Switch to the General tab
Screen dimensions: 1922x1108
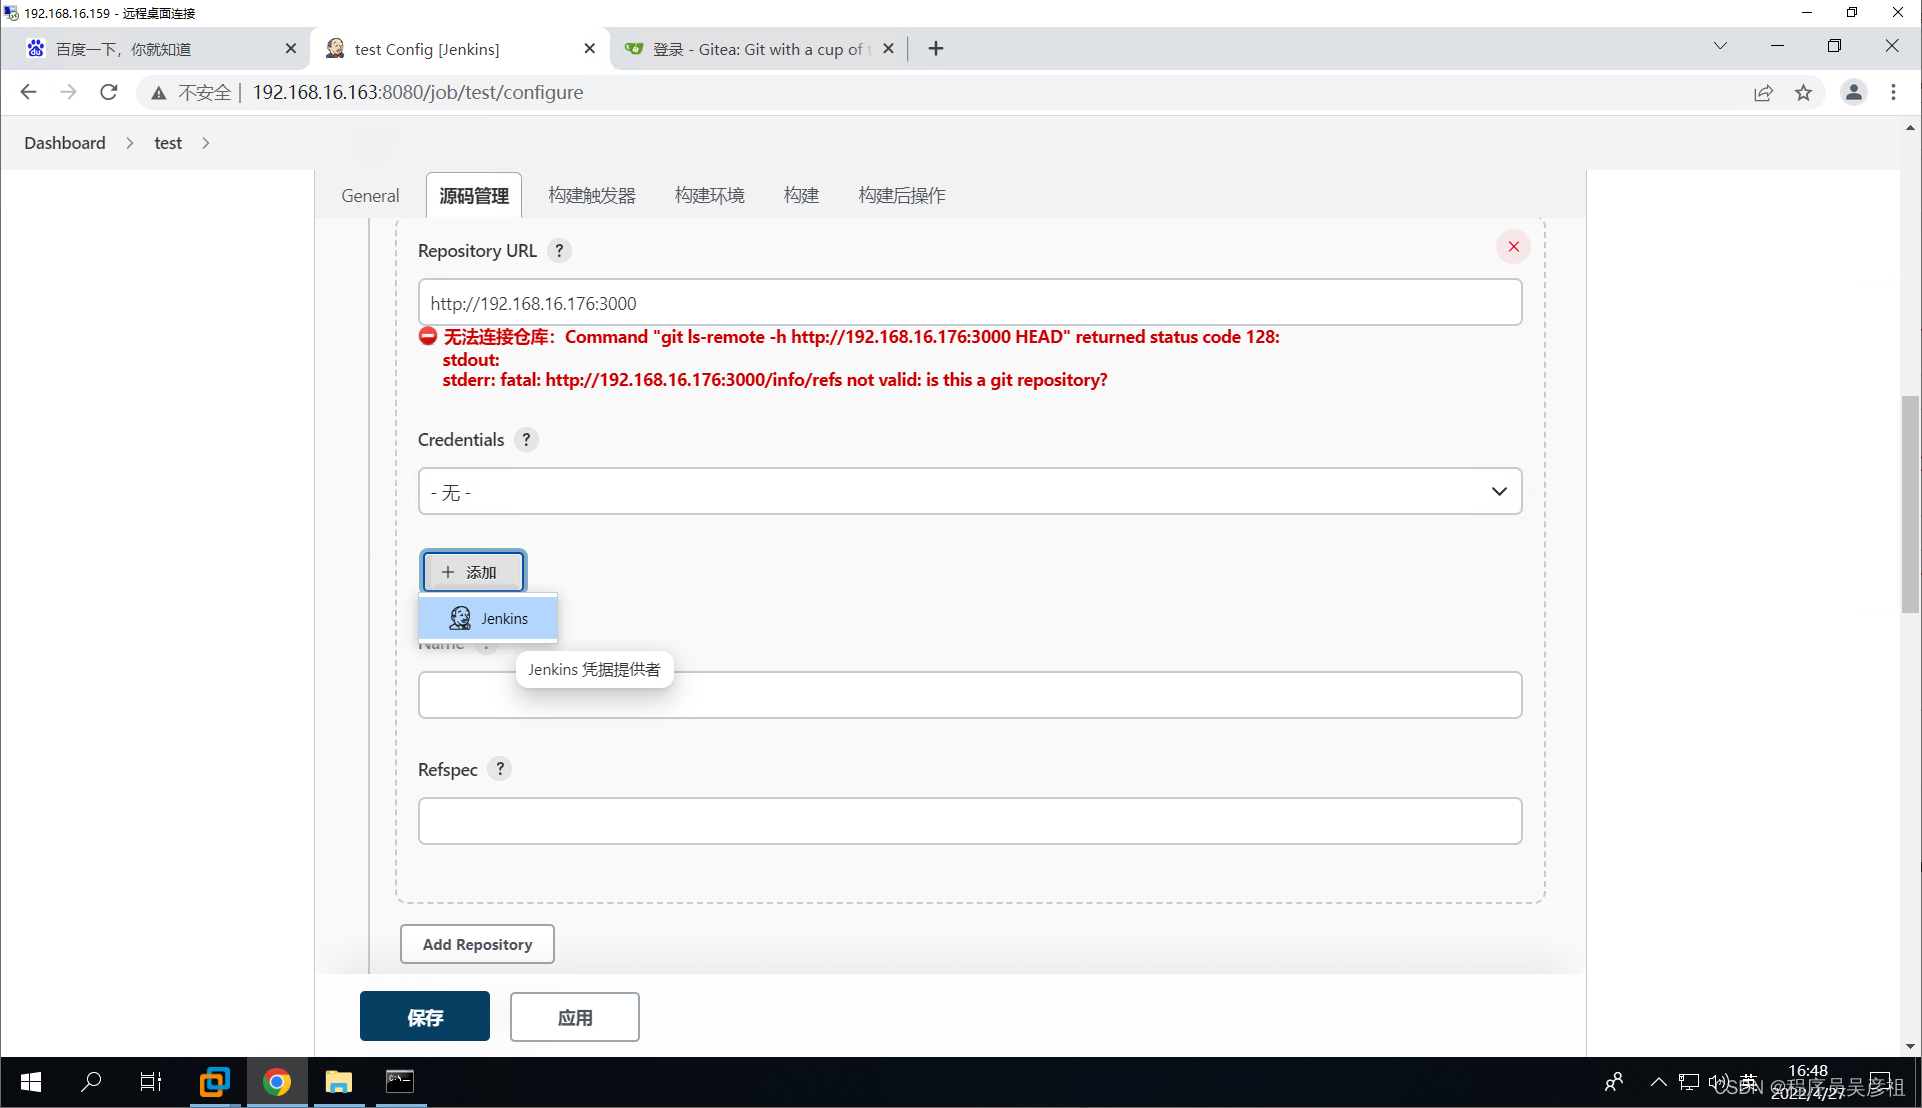tap(370, 196)
